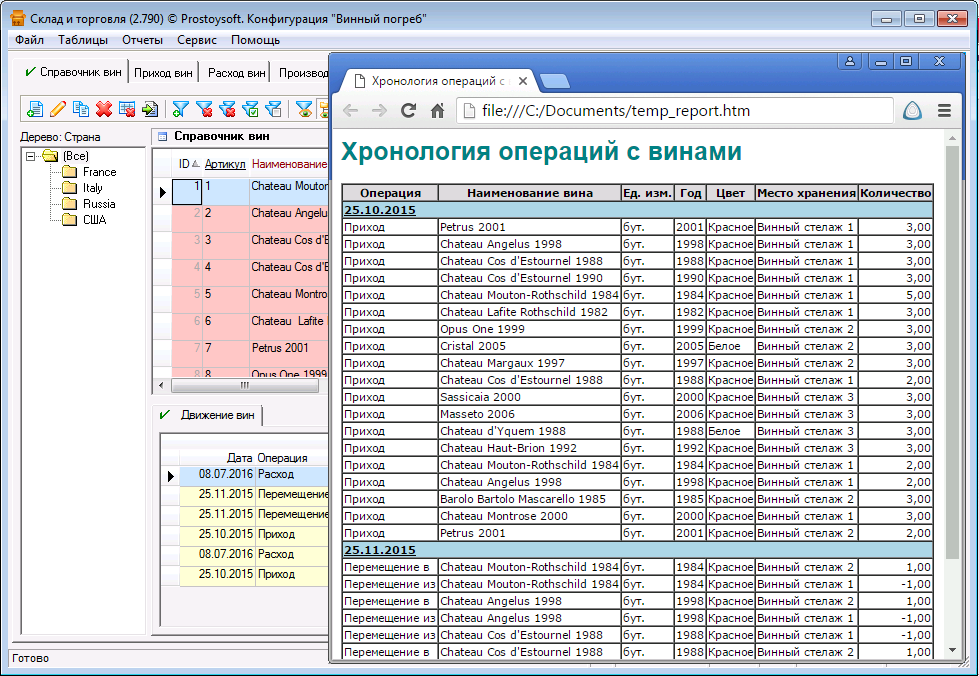Reload the report page in browser

point(408,111)
